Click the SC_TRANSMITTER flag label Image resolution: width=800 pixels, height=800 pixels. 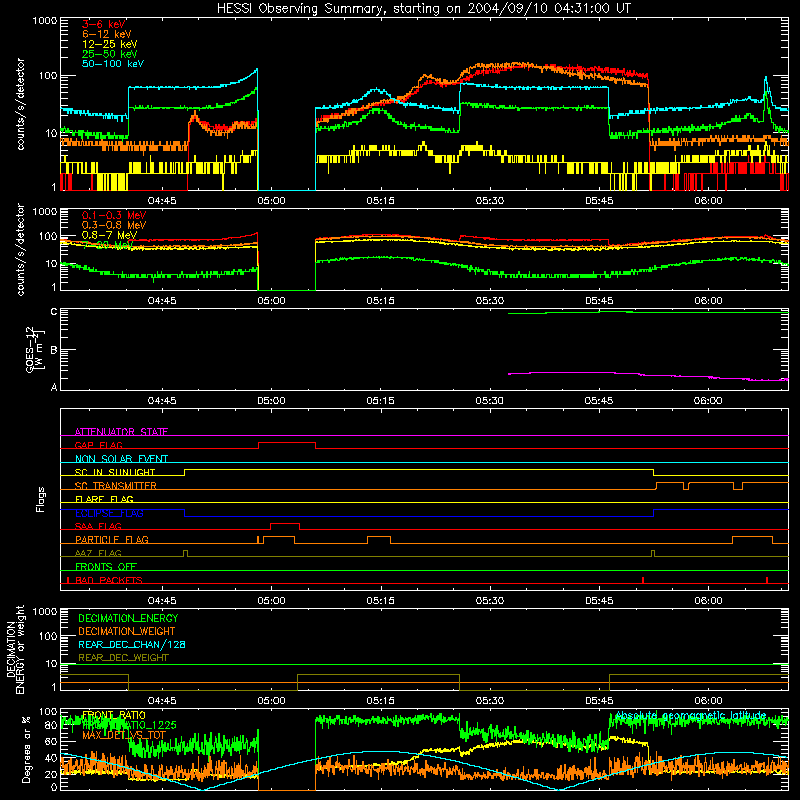pos(116,486)
